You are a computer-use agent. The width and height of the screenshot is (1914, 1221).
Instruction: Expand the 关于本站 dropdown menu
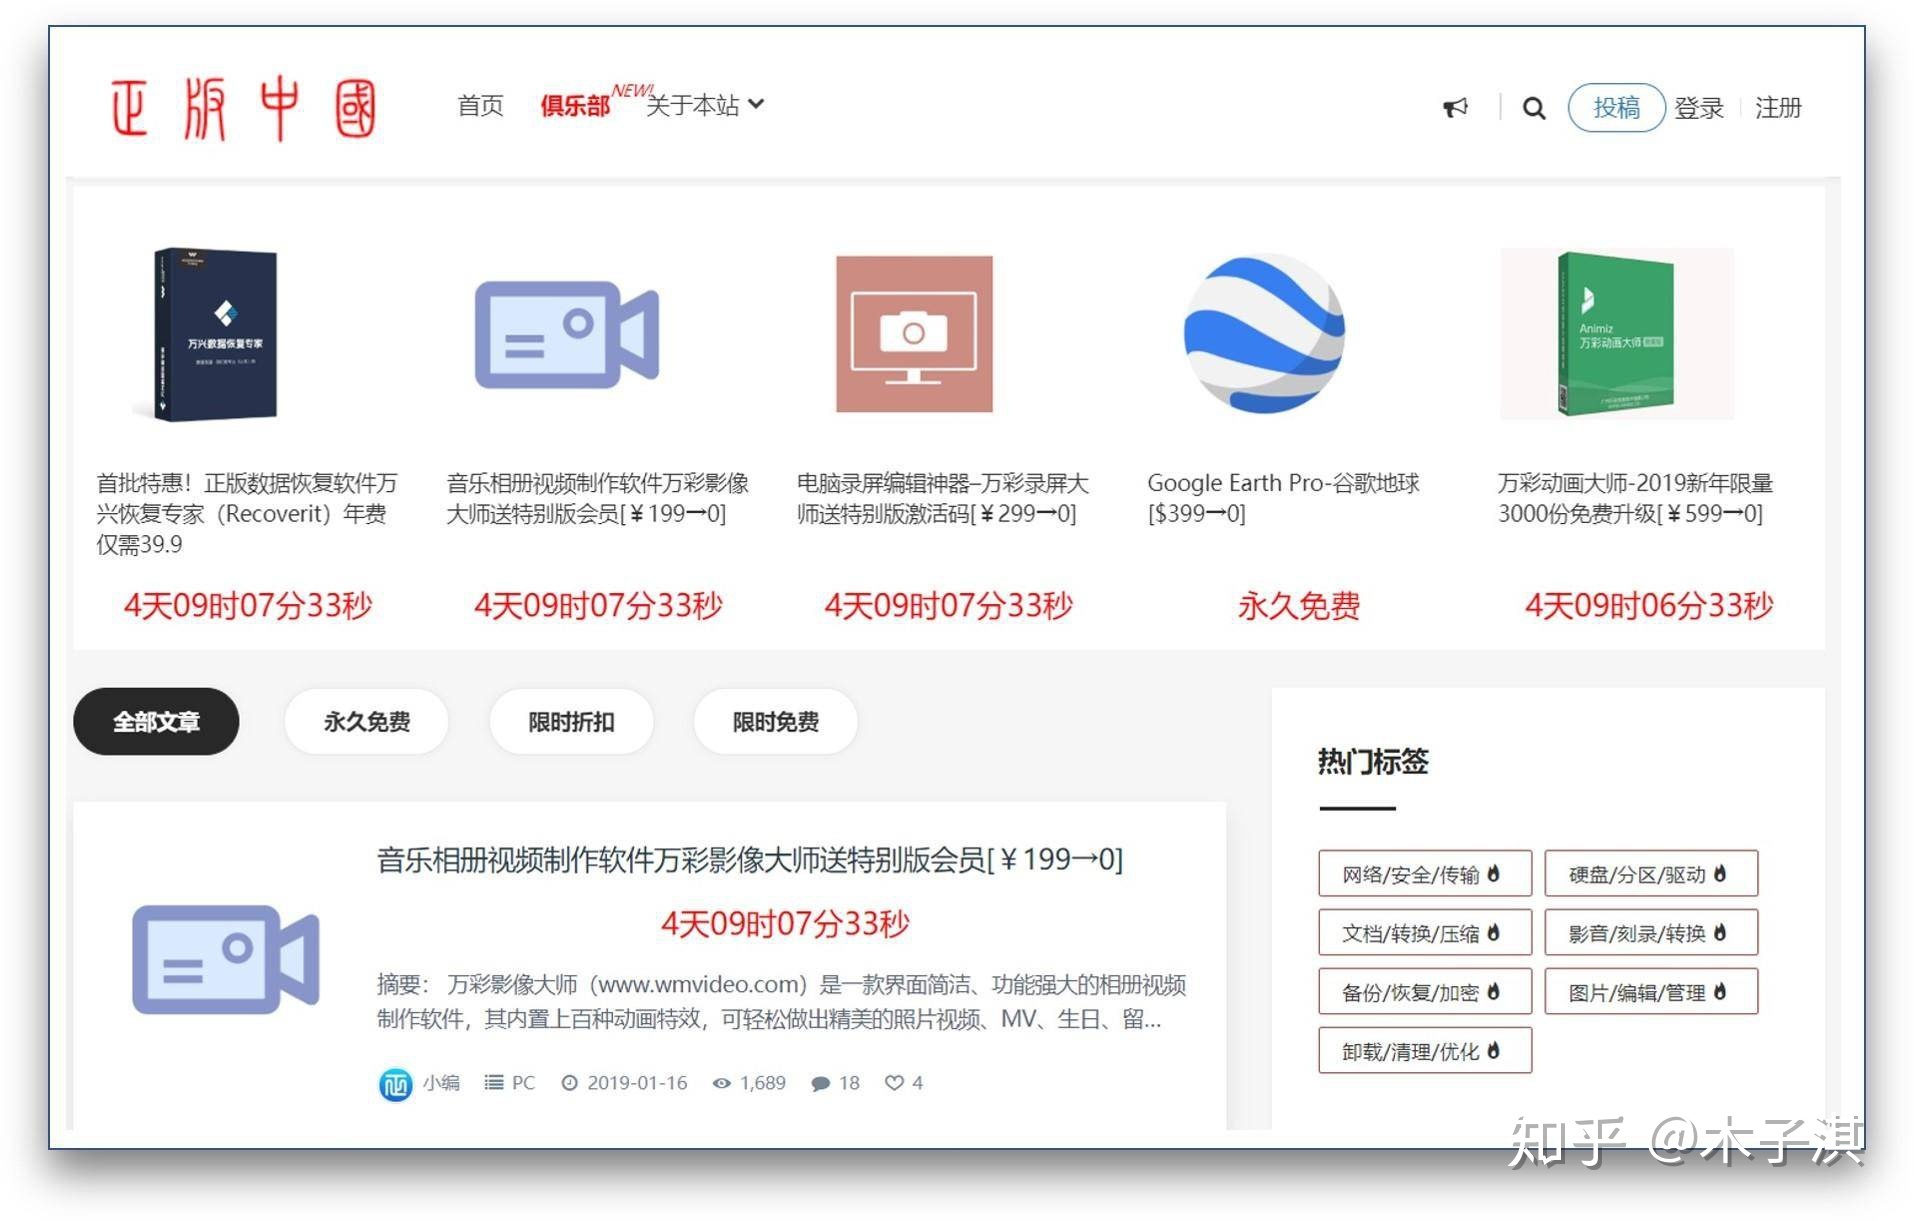click(705, 105)
